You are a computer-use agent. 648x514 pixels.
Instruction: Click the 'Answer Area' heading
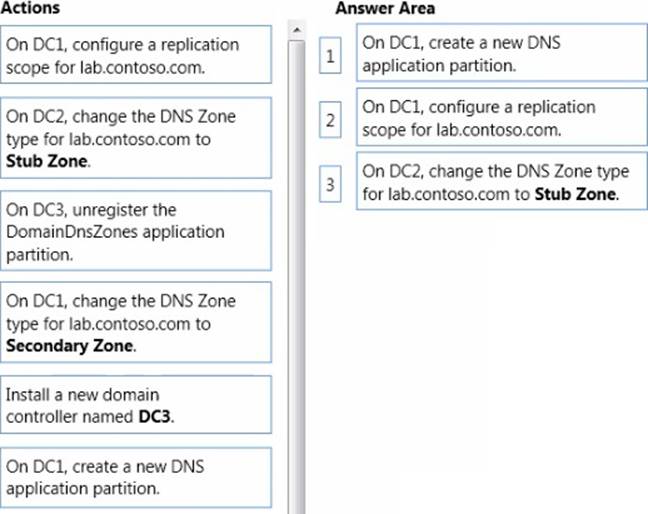tap(384, 9)
